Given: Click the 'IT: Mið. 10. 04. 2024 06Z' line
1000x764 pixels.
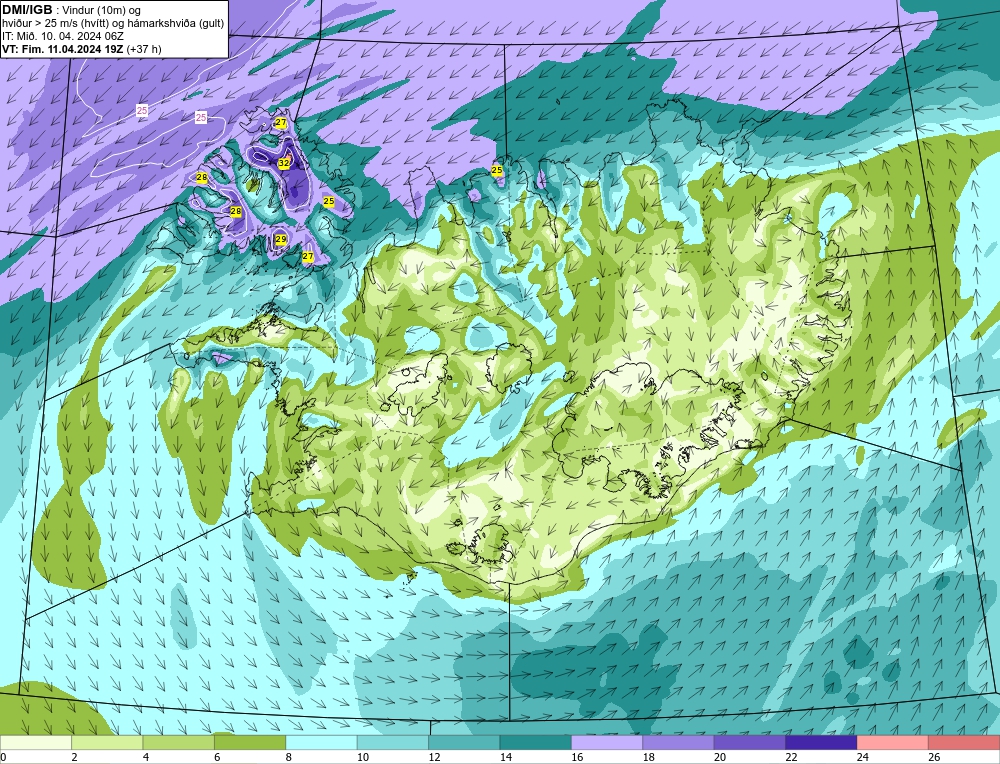Looking at the screenshot, I should click(x=63, y=36).
